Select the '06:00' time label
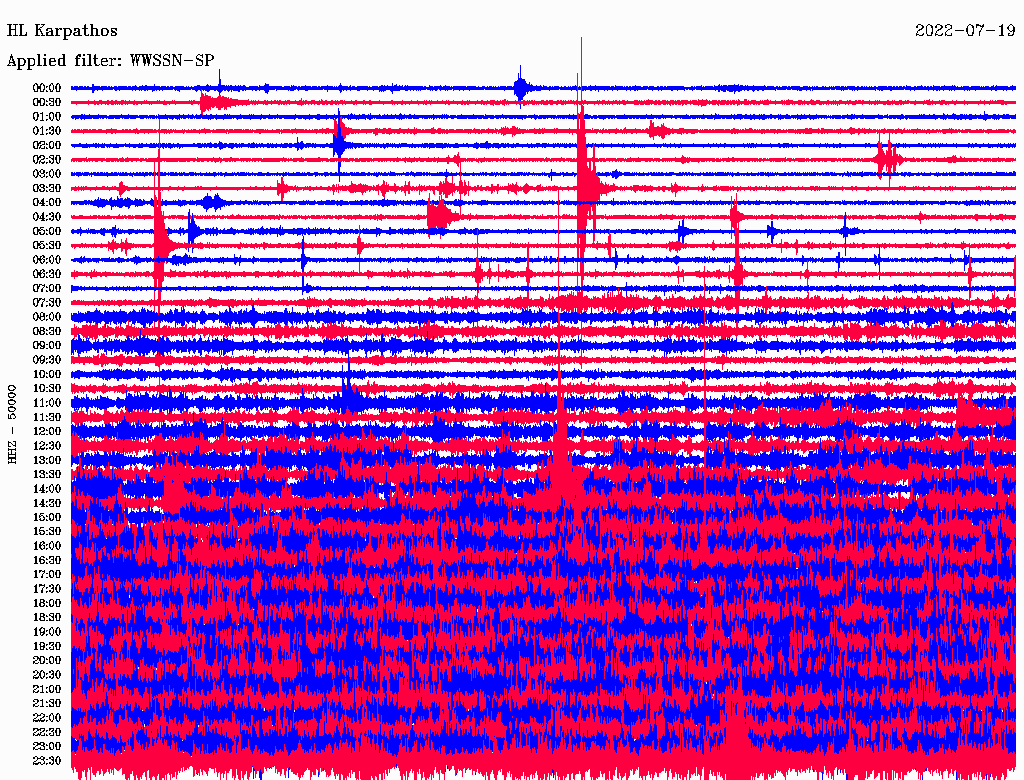Image resolution: width=1024 pixels, height=780 pixels. pyautogui.click(x=47, y=260)
